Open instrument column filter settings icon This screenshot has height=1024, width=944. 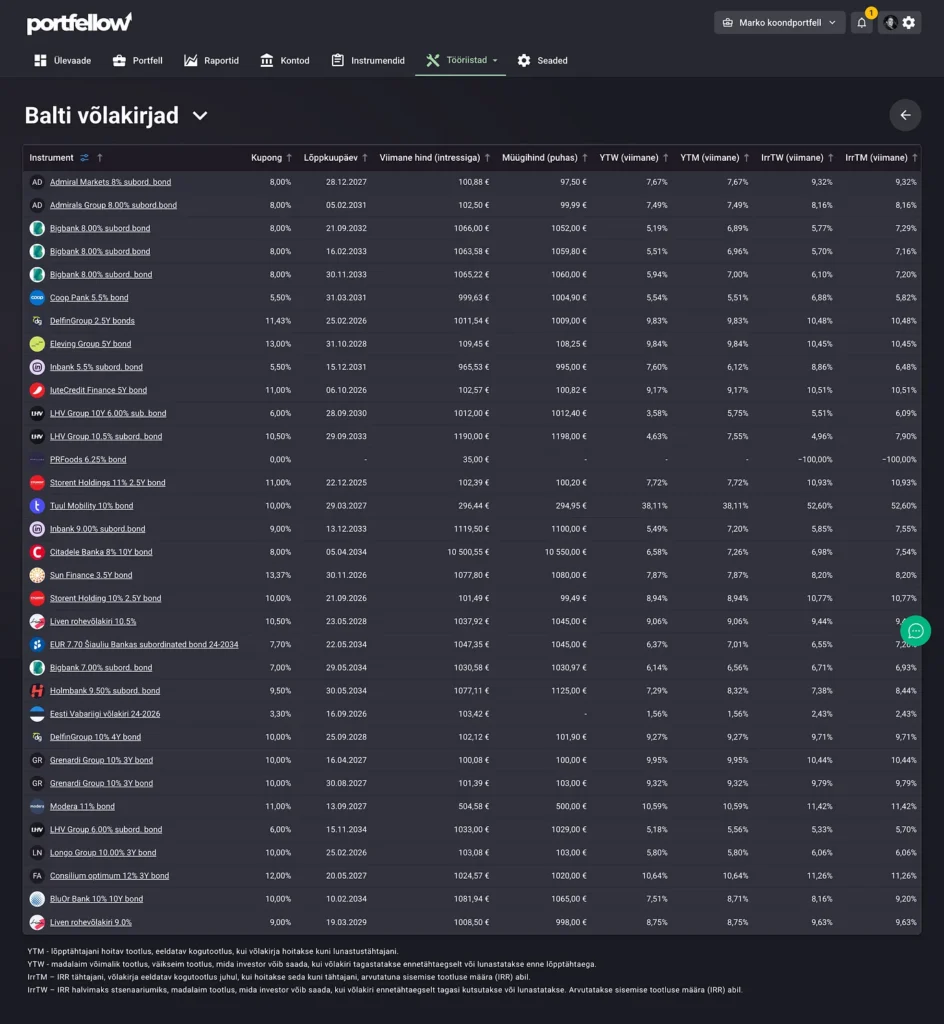84,157
